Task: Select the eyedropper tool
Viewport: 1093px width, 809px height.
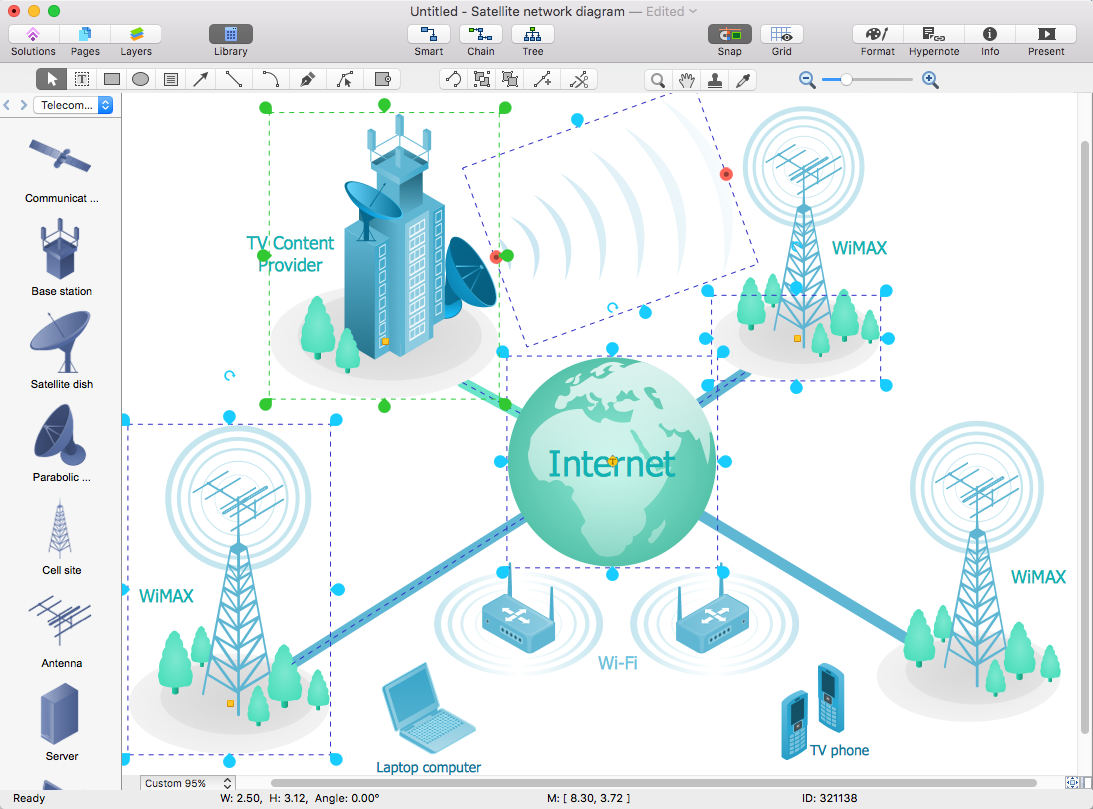Action: click(x=743, y=80)
